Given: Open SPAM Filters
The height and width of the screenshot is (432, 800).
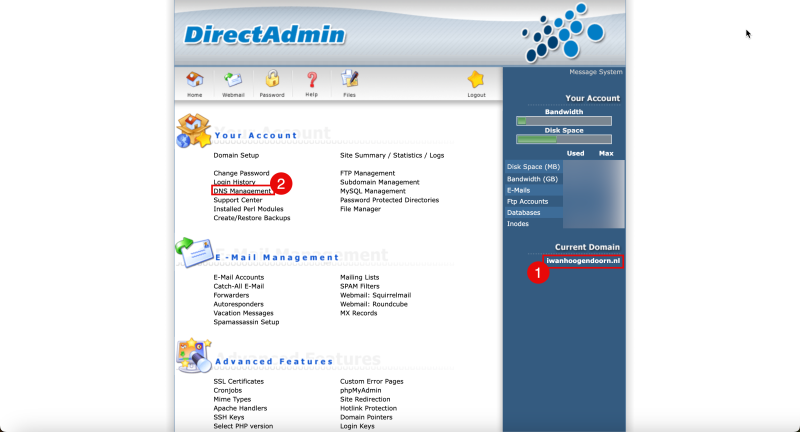Looking at the screenshot, I should point(360,286).
